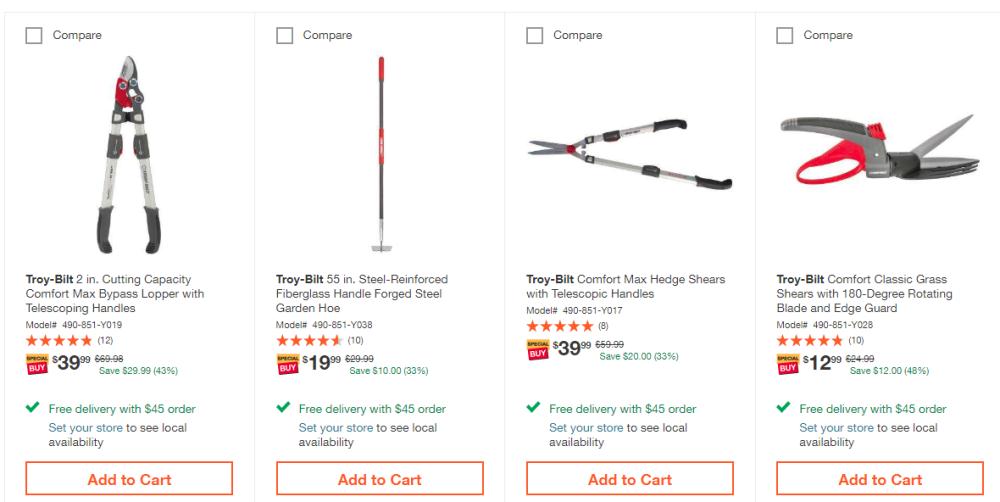Click Special Buy badge on Hedge Shears
1000x502 pixels.
pos(537,351)
